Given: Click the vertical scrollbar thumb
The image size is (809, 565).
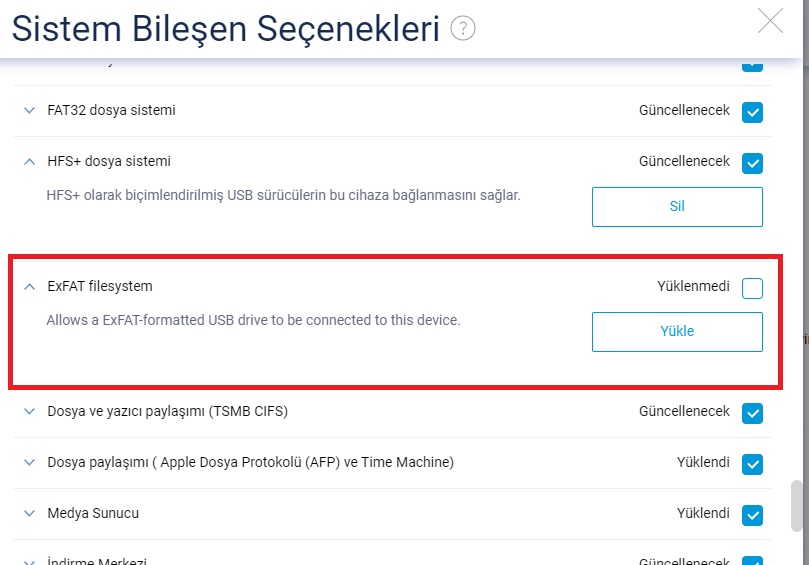Looking at the screenshot, I should (x=797, y=506).
